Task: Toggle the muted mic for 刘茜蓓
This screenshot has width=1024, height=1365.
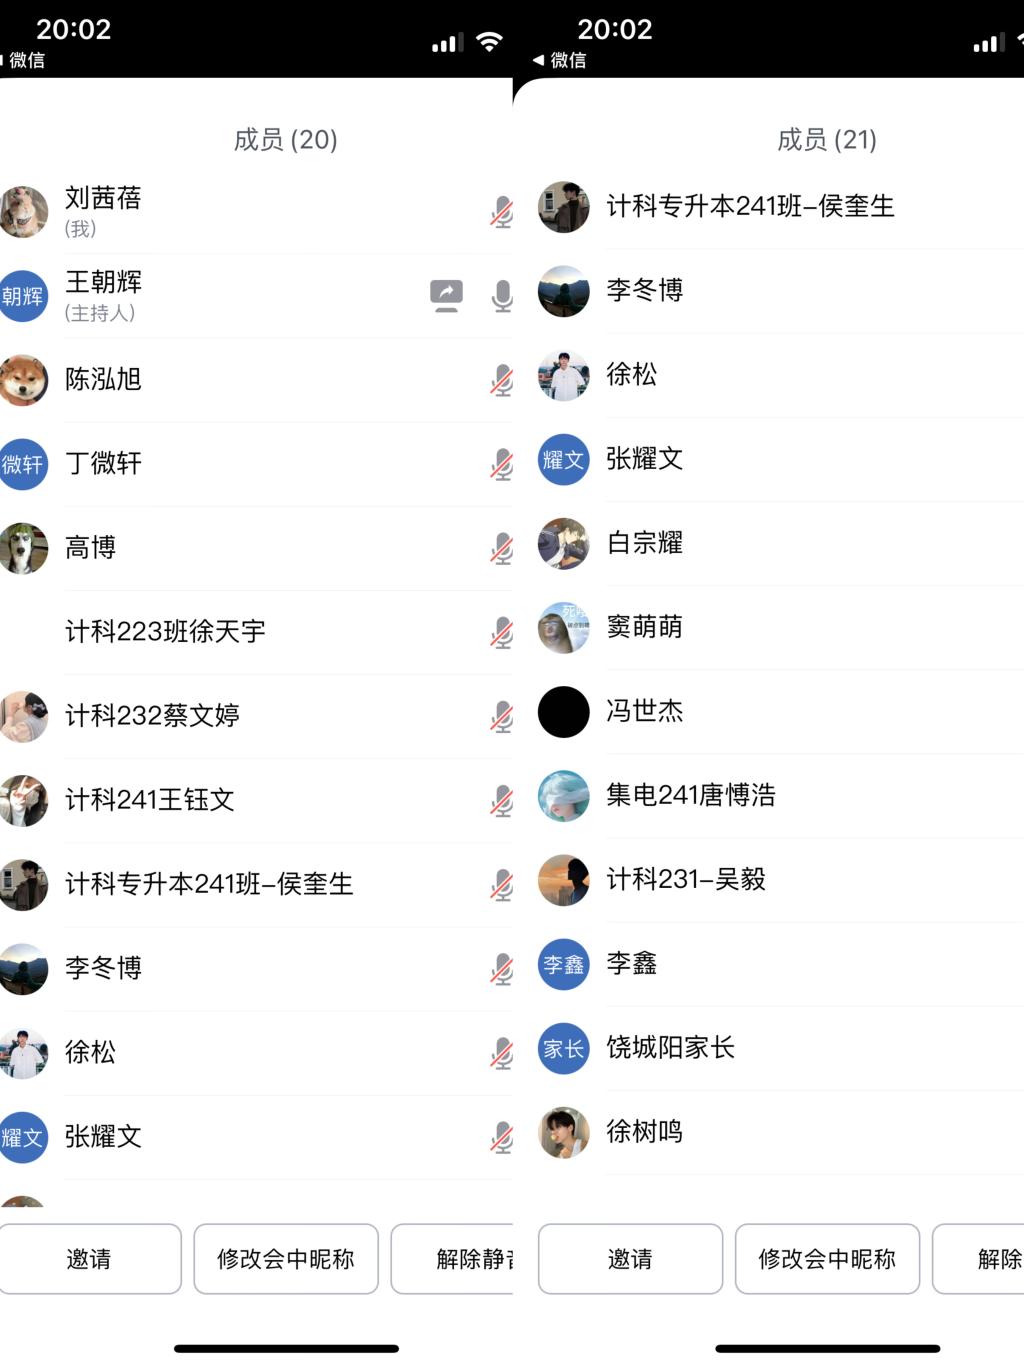Action: click(x=502, y=212)
